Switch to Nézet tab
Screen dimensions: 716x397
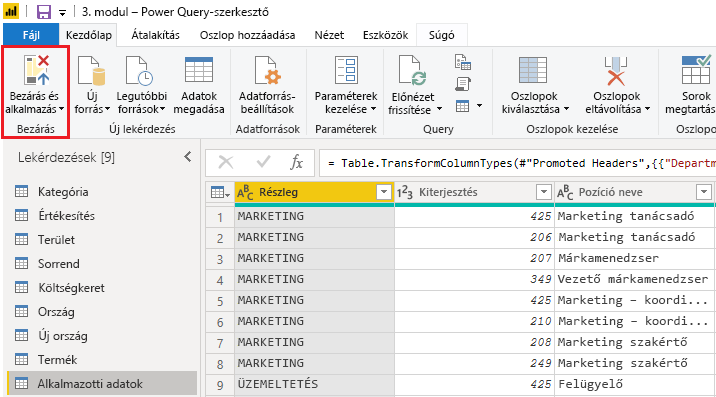coord(329,35)
